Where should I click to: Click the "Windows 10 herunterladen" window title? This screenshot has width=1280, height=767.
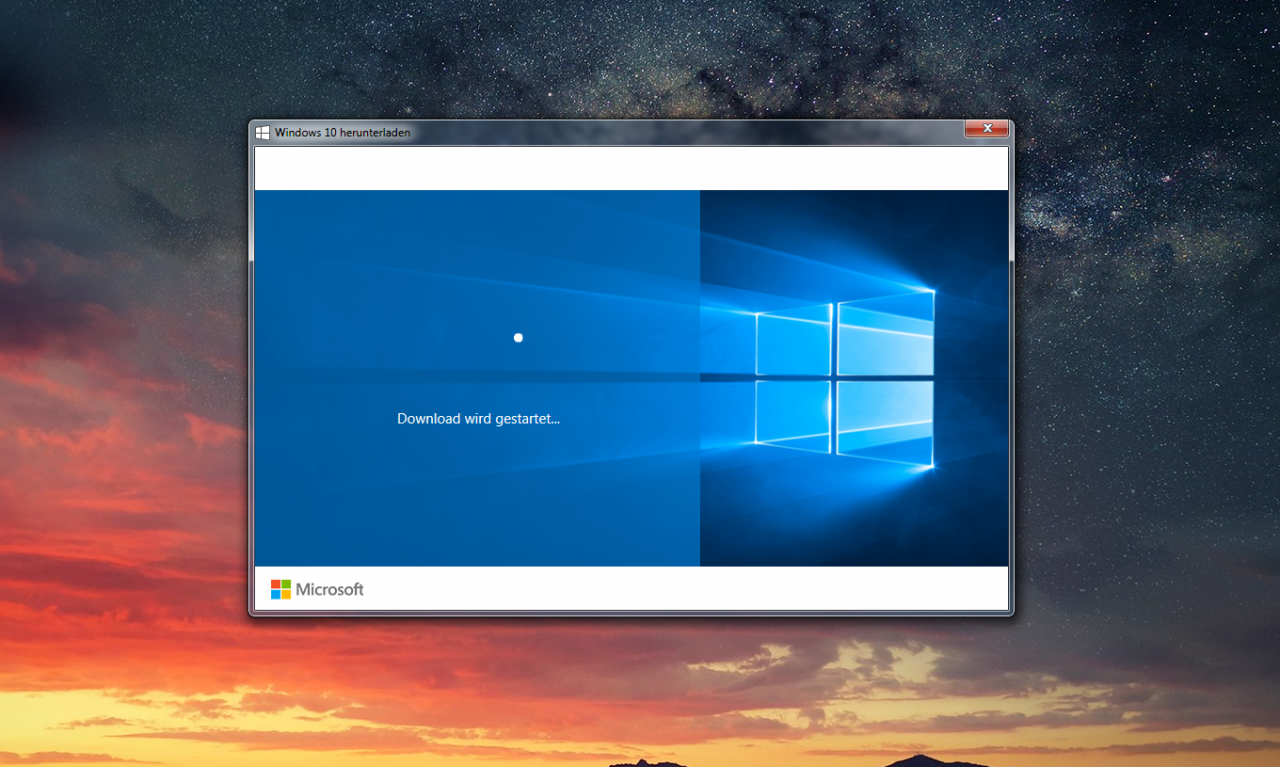tap(342, 132)
